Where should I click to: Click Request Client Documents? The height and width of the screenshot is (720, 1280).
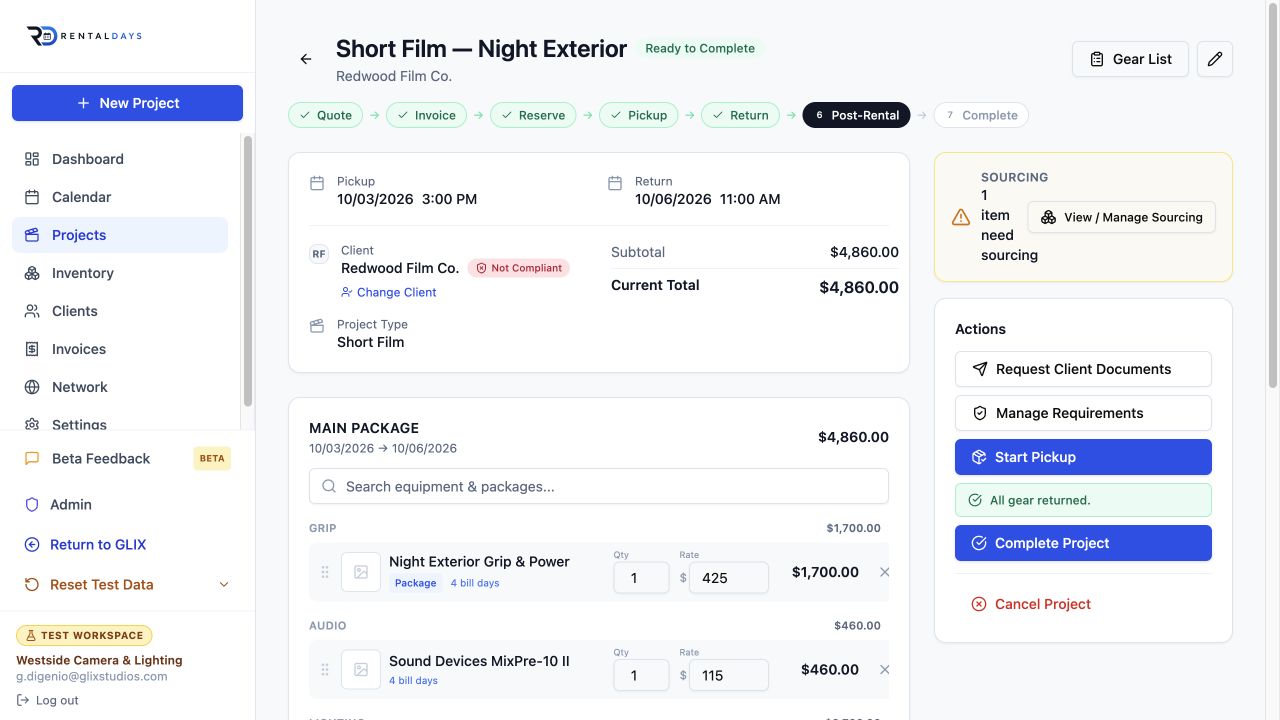click(1083, 369)
